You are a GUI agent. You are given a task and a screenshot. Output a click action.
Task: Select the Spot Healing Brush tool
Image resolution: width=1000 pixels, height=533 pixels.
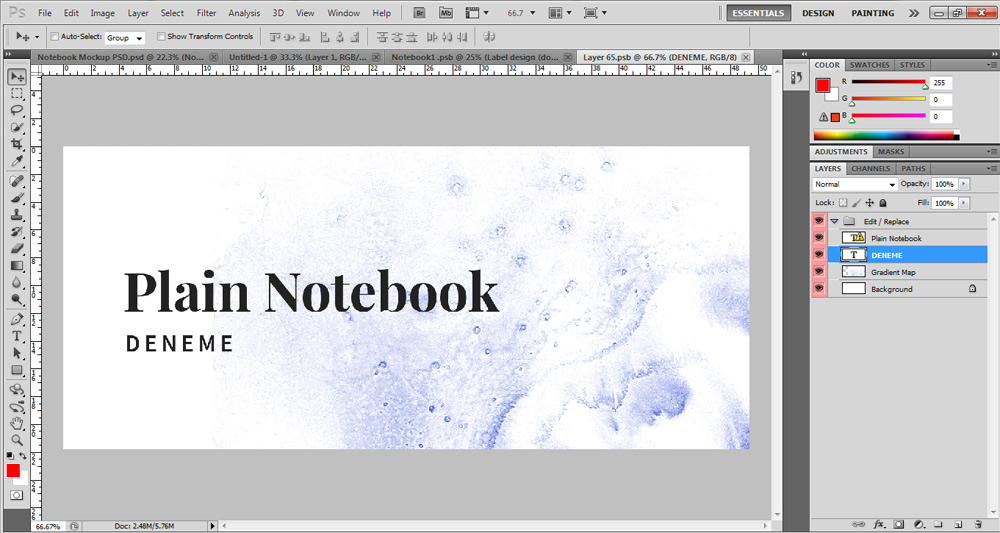pyautogui.click(x=17, y=181)
